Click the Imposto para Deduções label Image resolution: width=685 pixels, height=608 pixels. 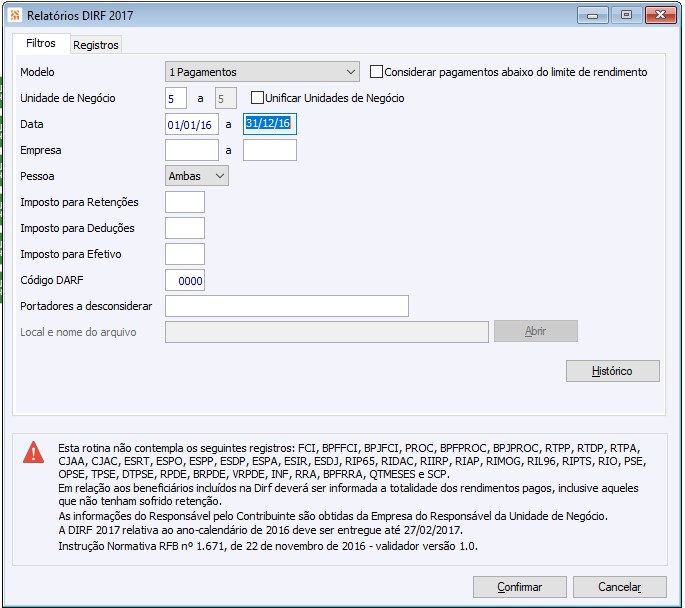coord(77,228)
